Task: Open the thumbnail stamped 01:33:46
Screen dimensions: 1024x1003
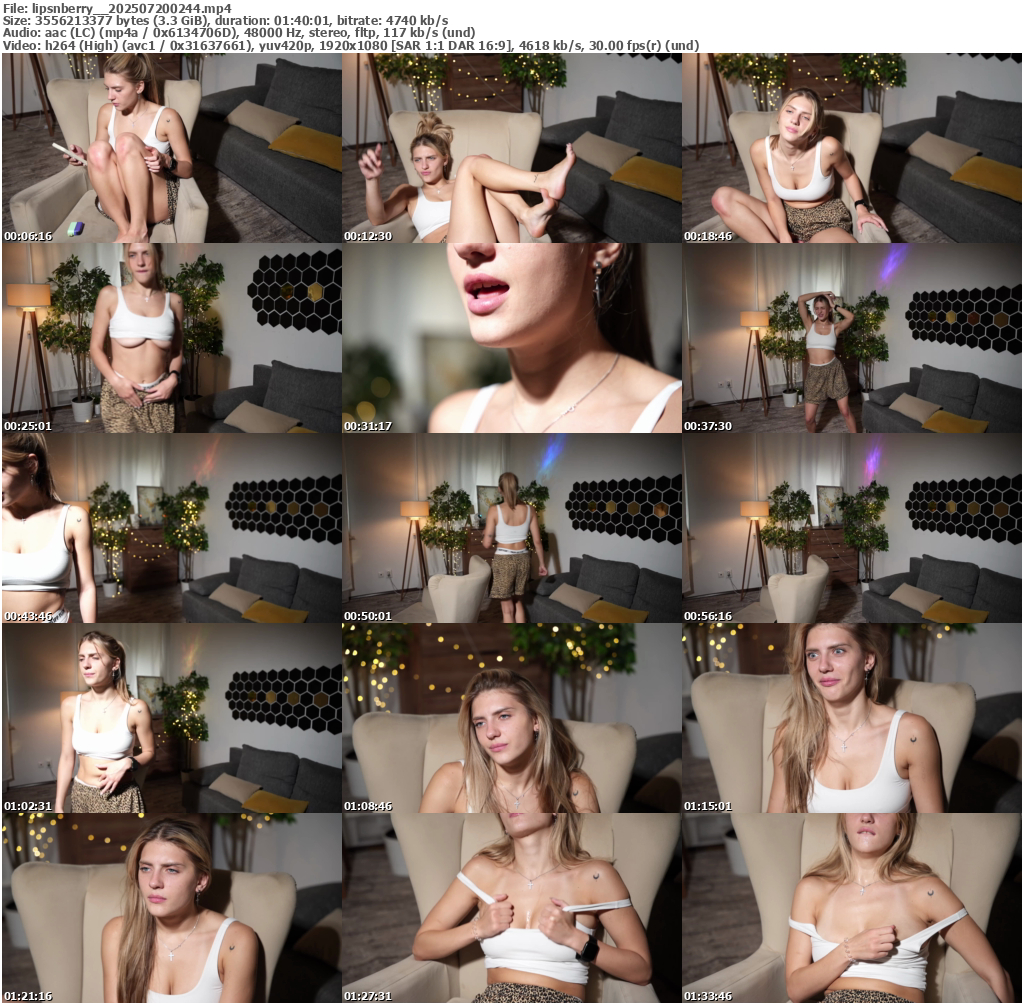Action: tap(852, 908)
